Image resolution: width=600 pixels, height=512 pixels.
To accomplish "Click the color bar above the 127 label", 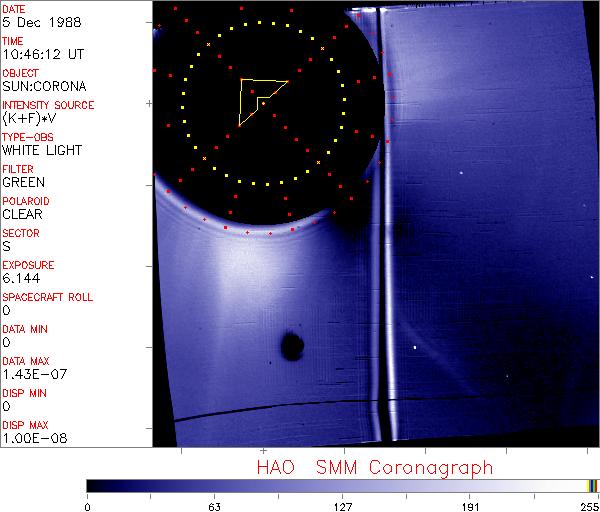I will pyautogui.click(x=343, y=485).
